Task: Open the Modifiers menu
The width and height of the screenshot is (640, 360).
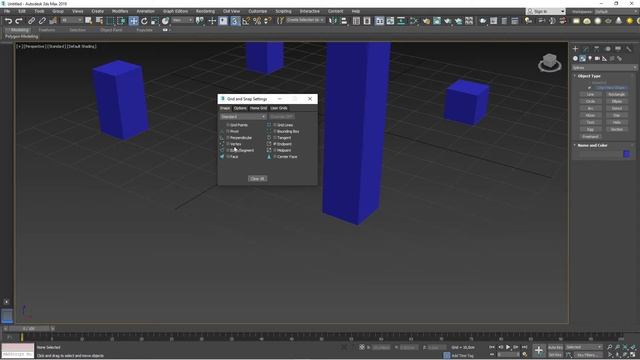Action: (x=120, y=11)
